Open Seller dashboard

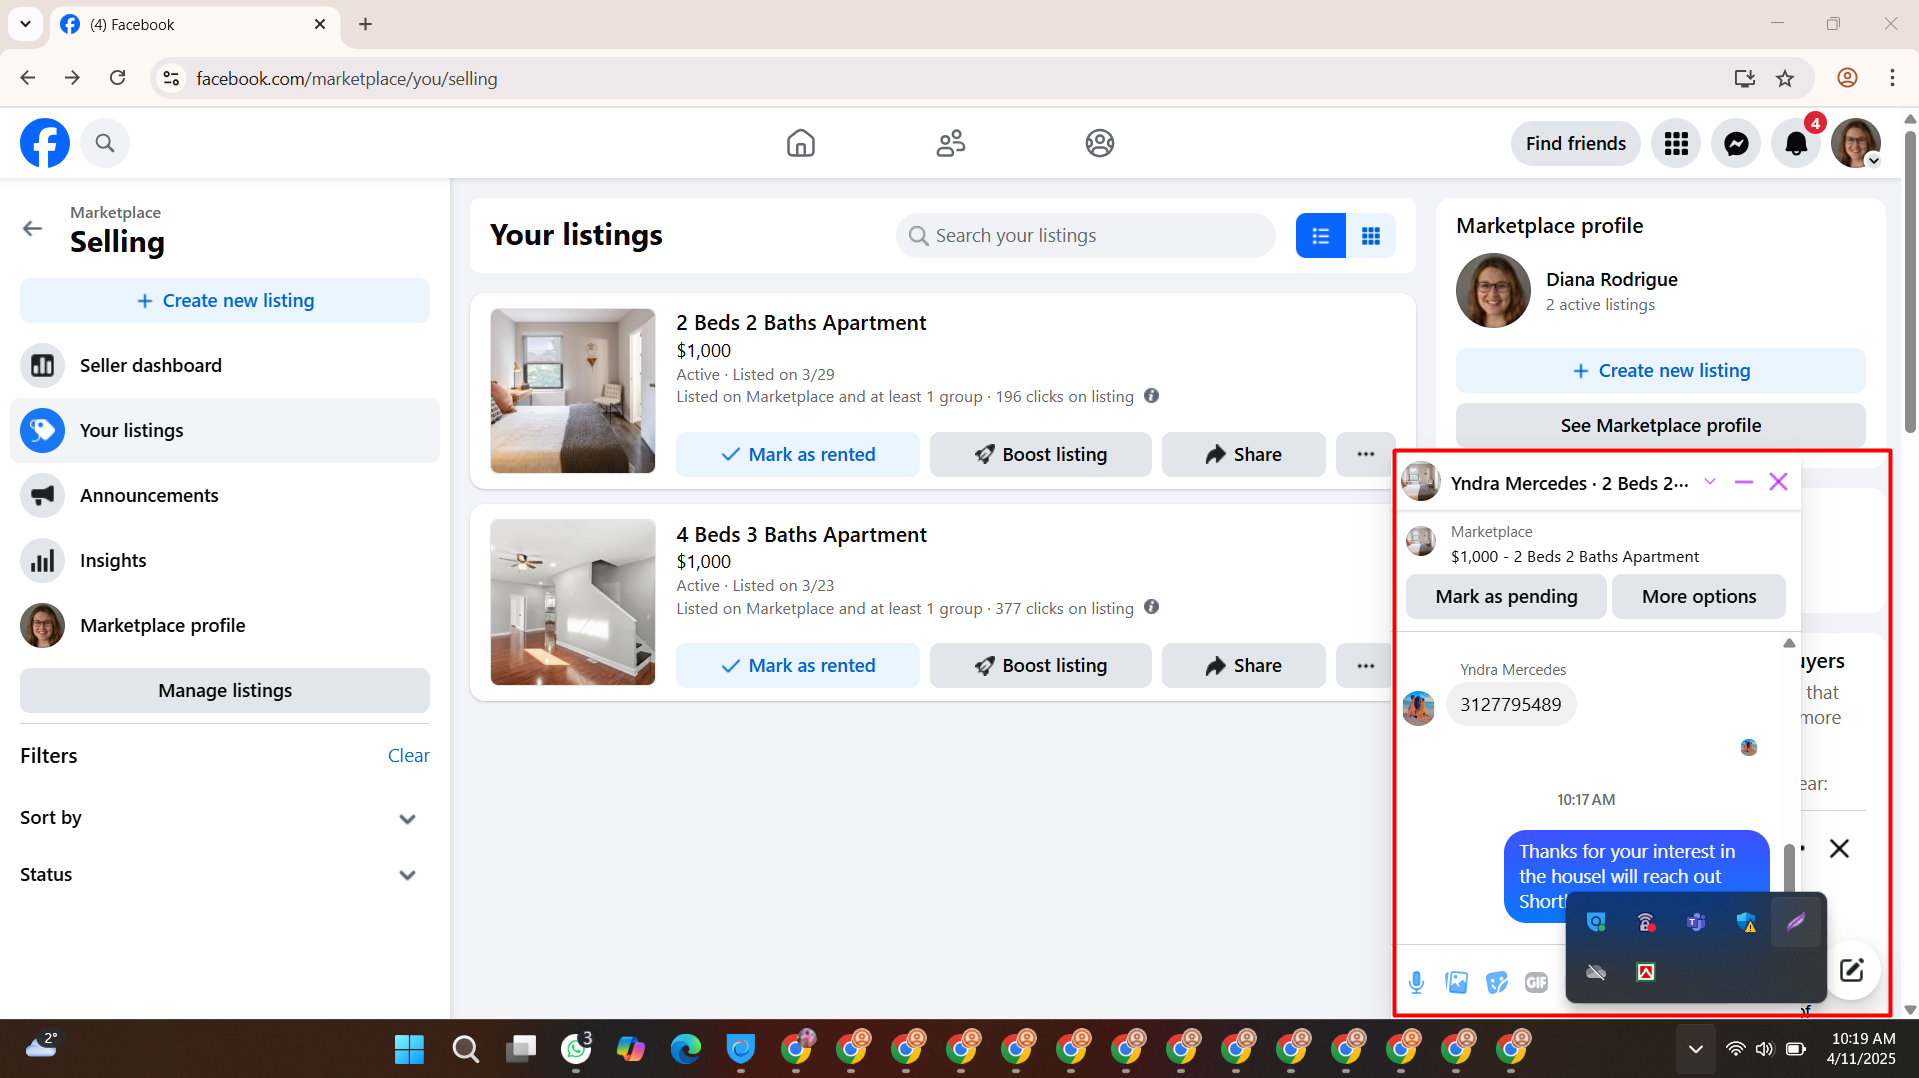pyautogui.click(x=225, y=366)
